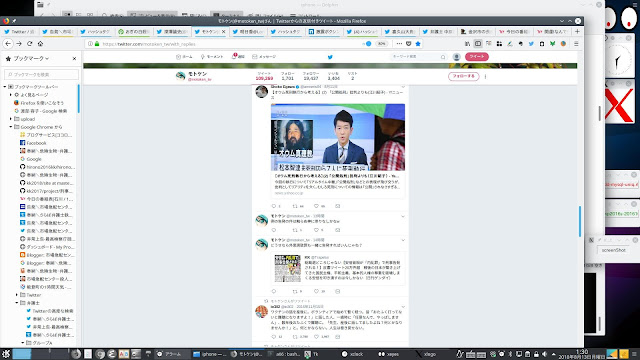This screenshot has height=360, width=640.
Task: Open the profile avatar menu in Twitter header
Action: pos(456,57)
